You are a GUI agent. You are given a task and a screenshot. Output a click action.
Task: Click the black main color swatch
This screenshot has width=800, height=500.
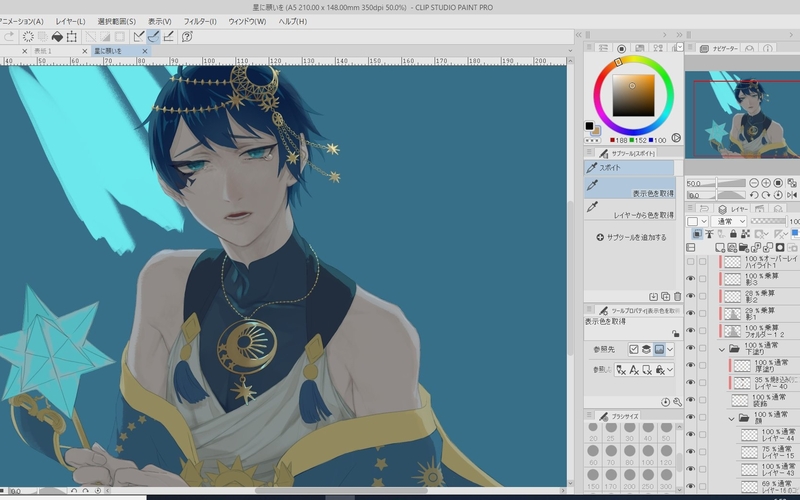[x=589, y=126]
